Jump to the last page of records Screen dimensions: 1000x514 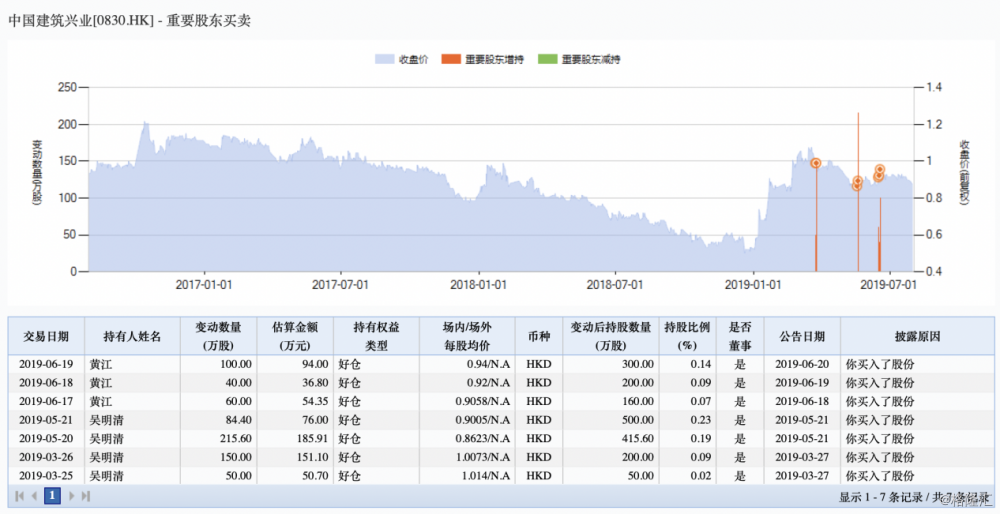coord(85,495)
